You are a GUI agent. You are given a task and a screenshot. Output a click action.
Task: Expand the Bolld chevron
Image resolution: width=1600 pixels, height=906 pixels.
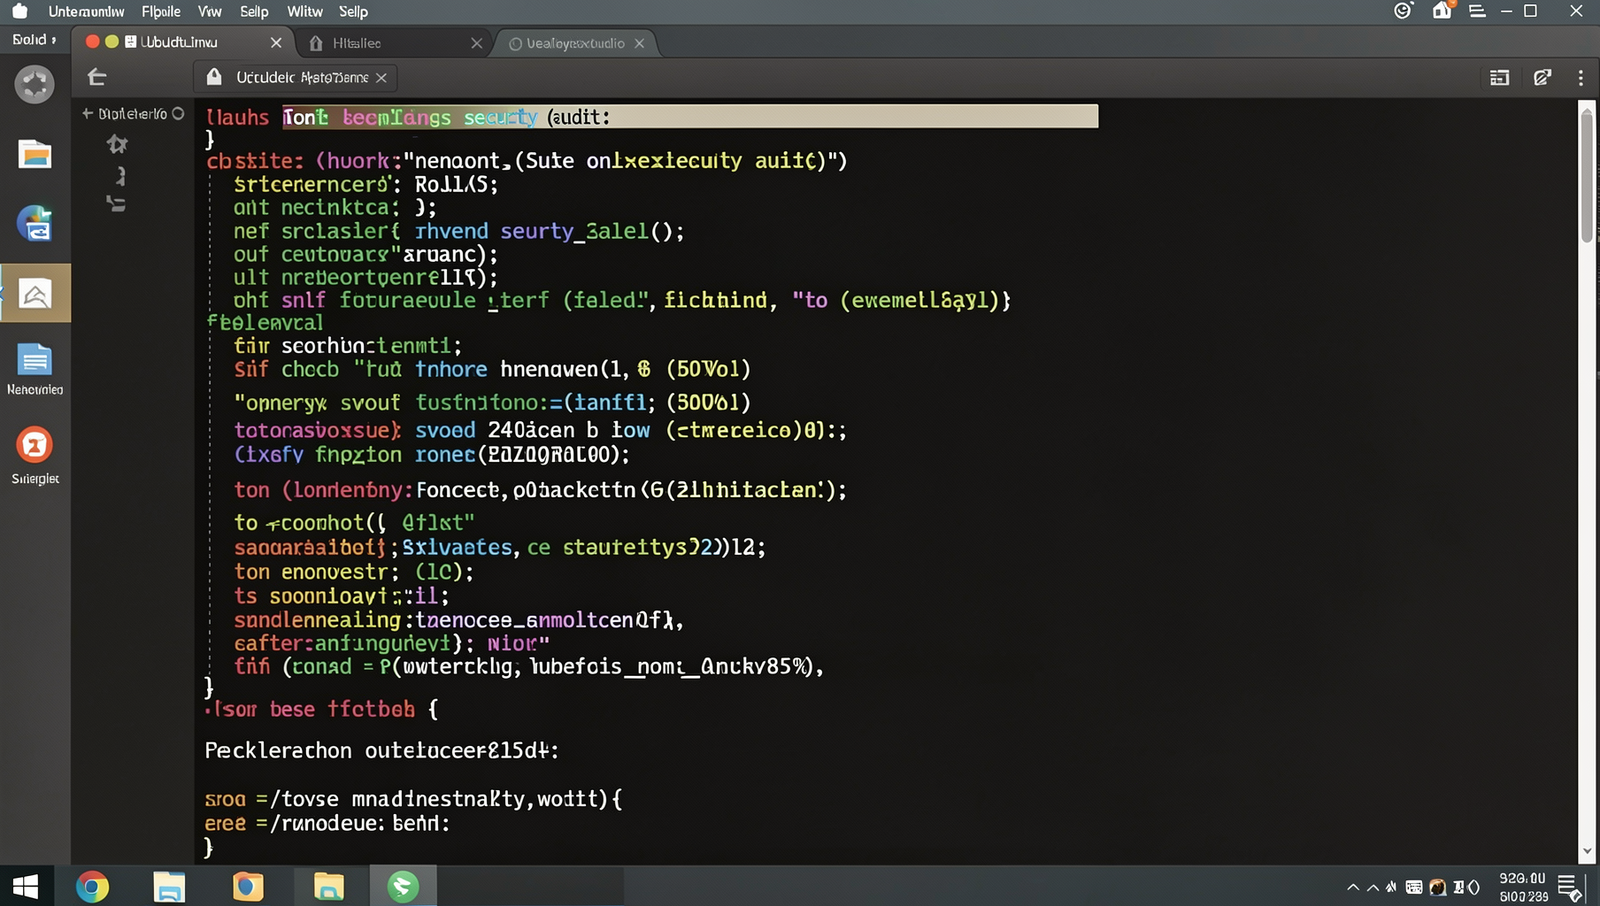53,40
